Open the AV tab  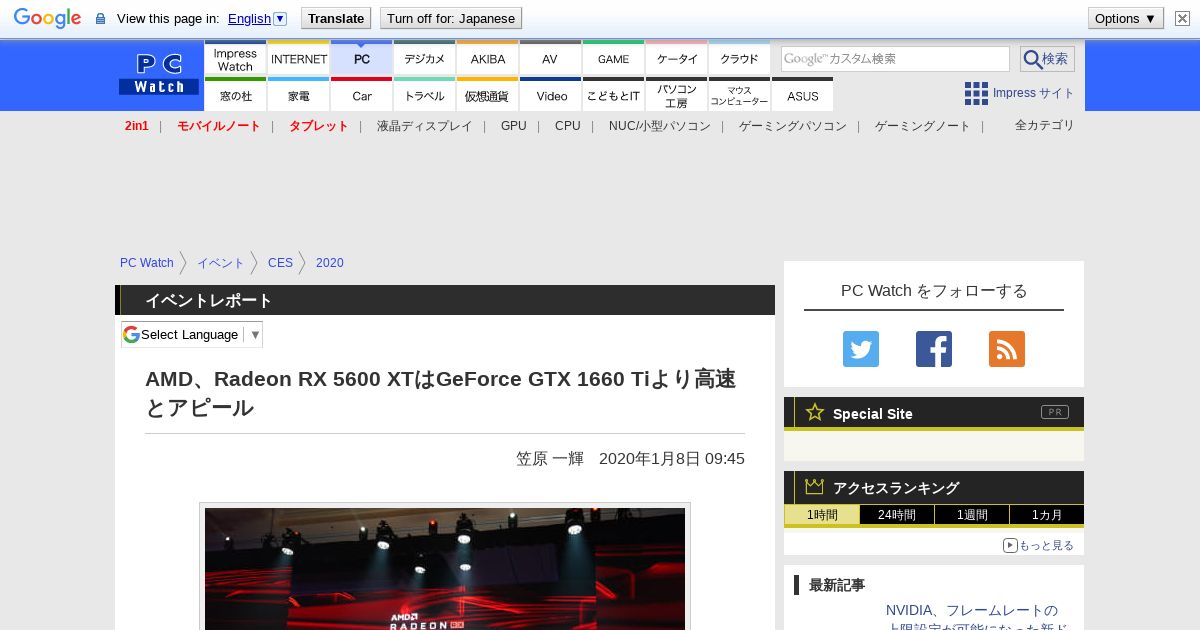tap(550, 59)
